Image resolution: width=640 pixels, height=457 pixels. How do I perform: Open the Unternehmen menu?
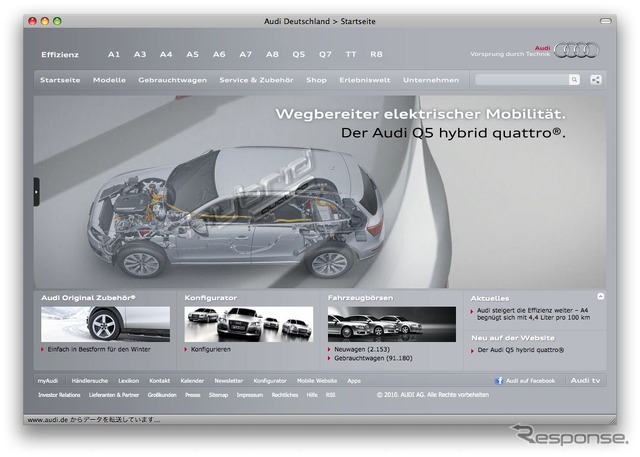431,80
